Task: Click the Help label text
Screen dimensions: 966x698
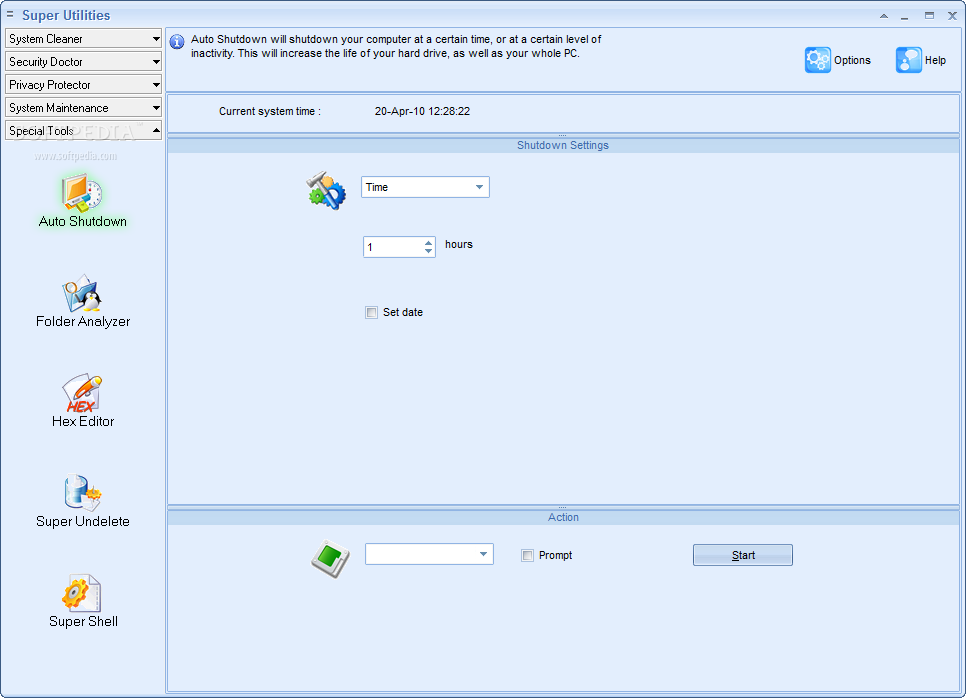Action: click(x=935, y=60)
